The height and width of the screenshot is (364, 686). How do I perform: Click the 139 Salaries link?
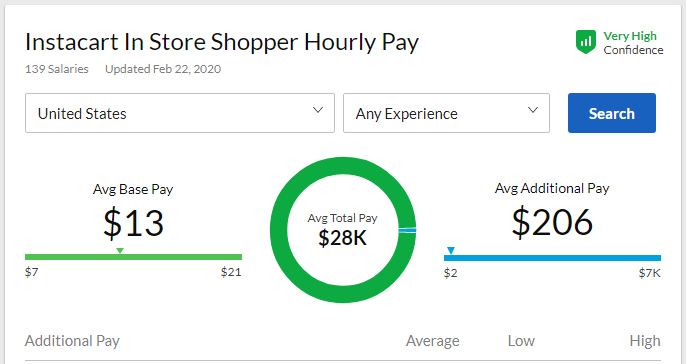pos(56,69)
